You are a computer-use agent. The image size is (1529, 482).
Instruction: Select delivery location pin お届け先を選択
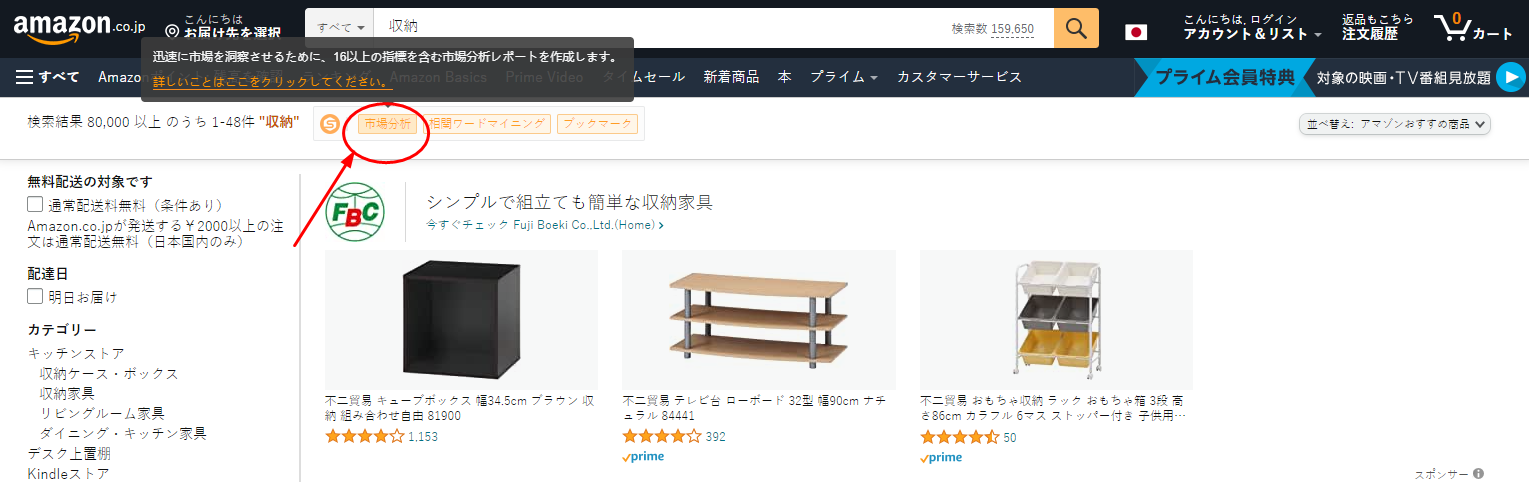[223, 27]
